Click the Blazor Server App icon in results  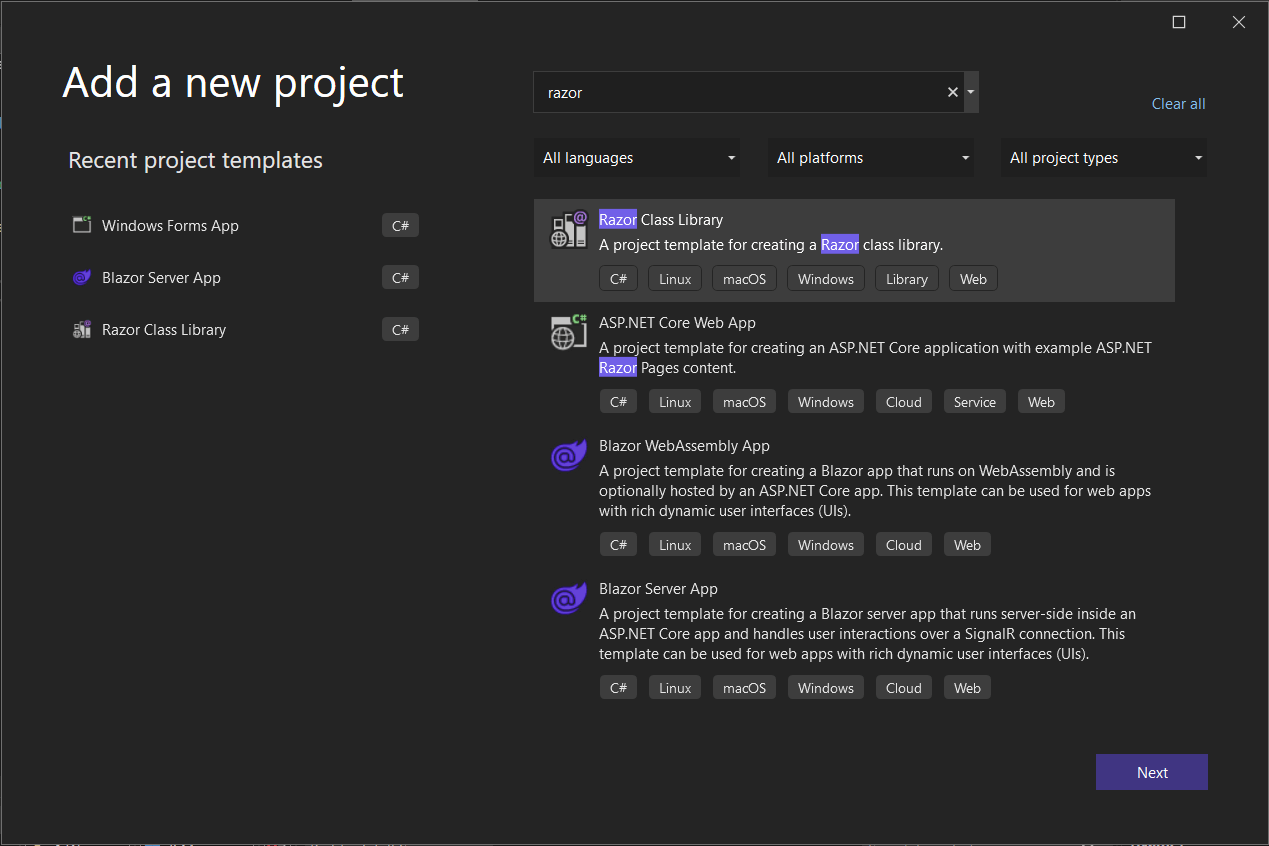568,598
